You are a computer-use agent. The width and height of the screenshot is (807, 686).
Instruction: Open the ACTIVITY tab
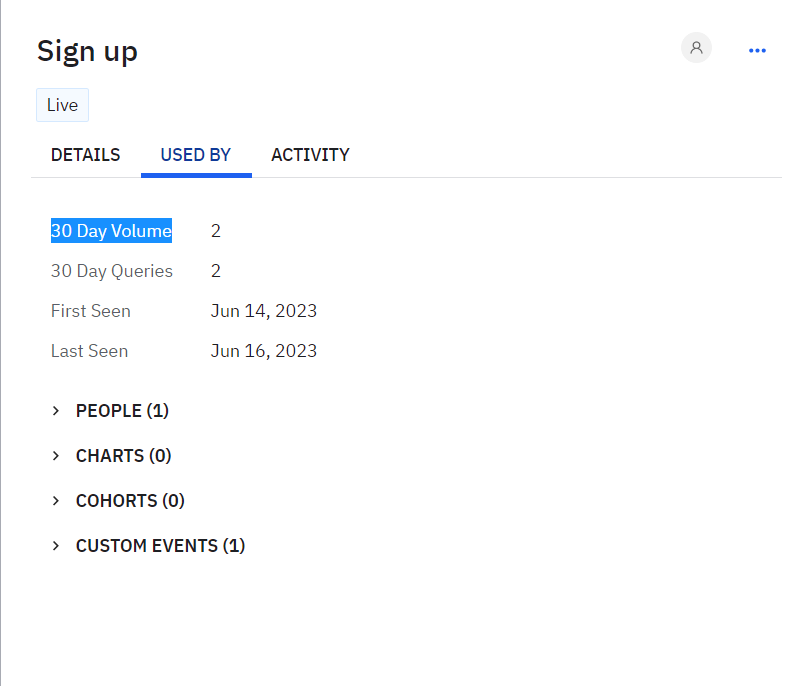click(310, 155)
